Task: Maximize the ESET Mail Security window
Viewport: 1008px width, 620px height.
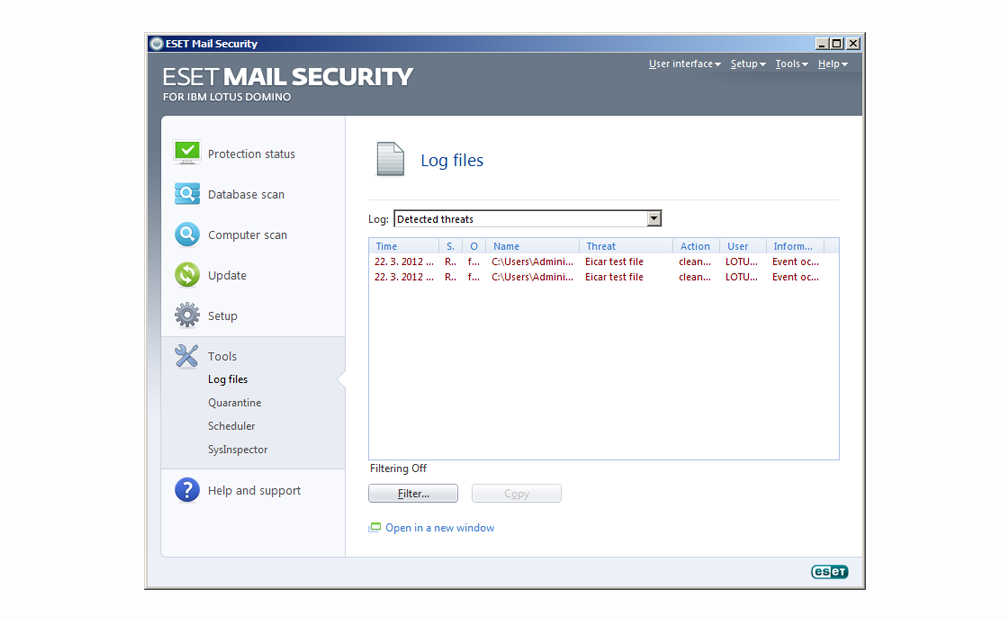Action: [x=836, y=44]
